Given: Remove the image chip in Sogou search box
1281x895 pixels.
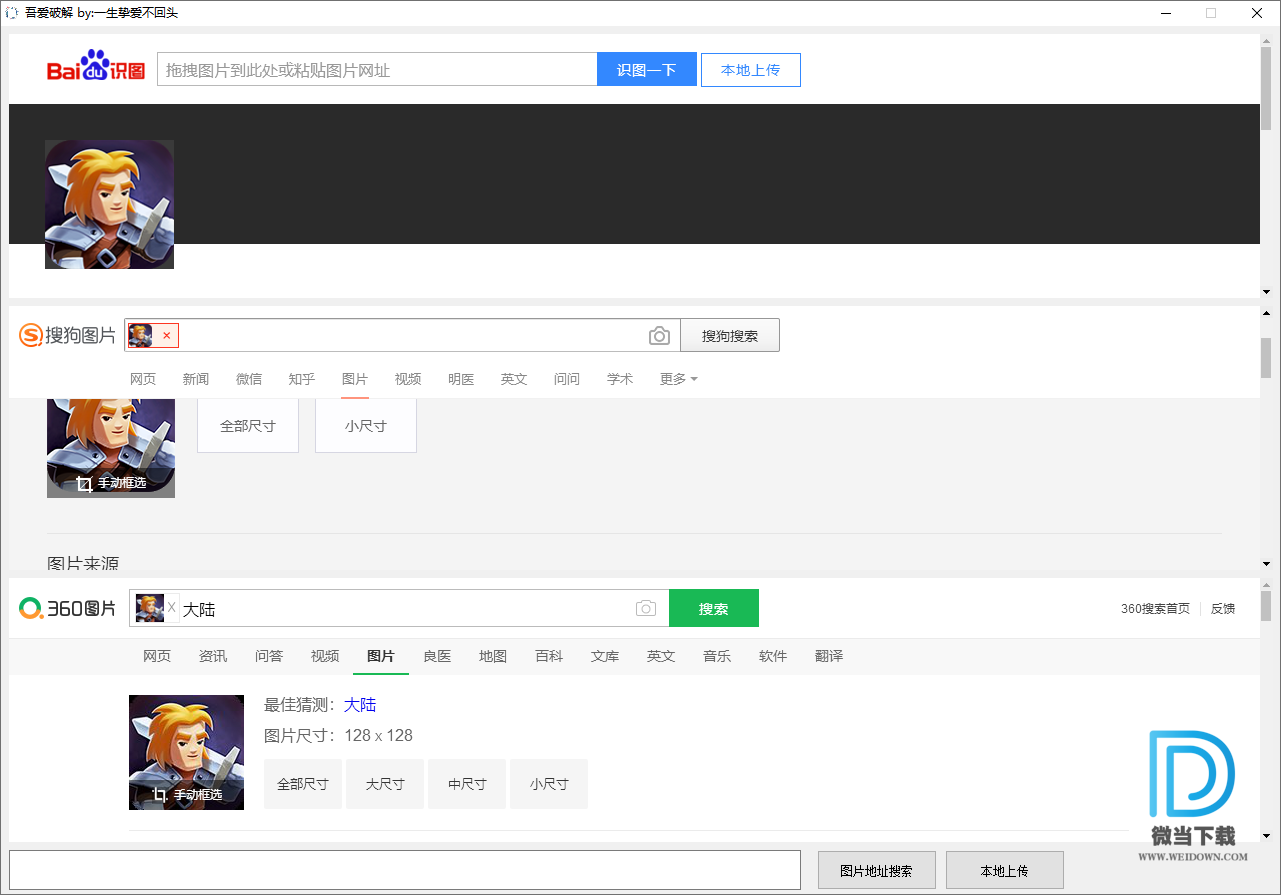Looking at the screenshot, I should pos(166,336).
